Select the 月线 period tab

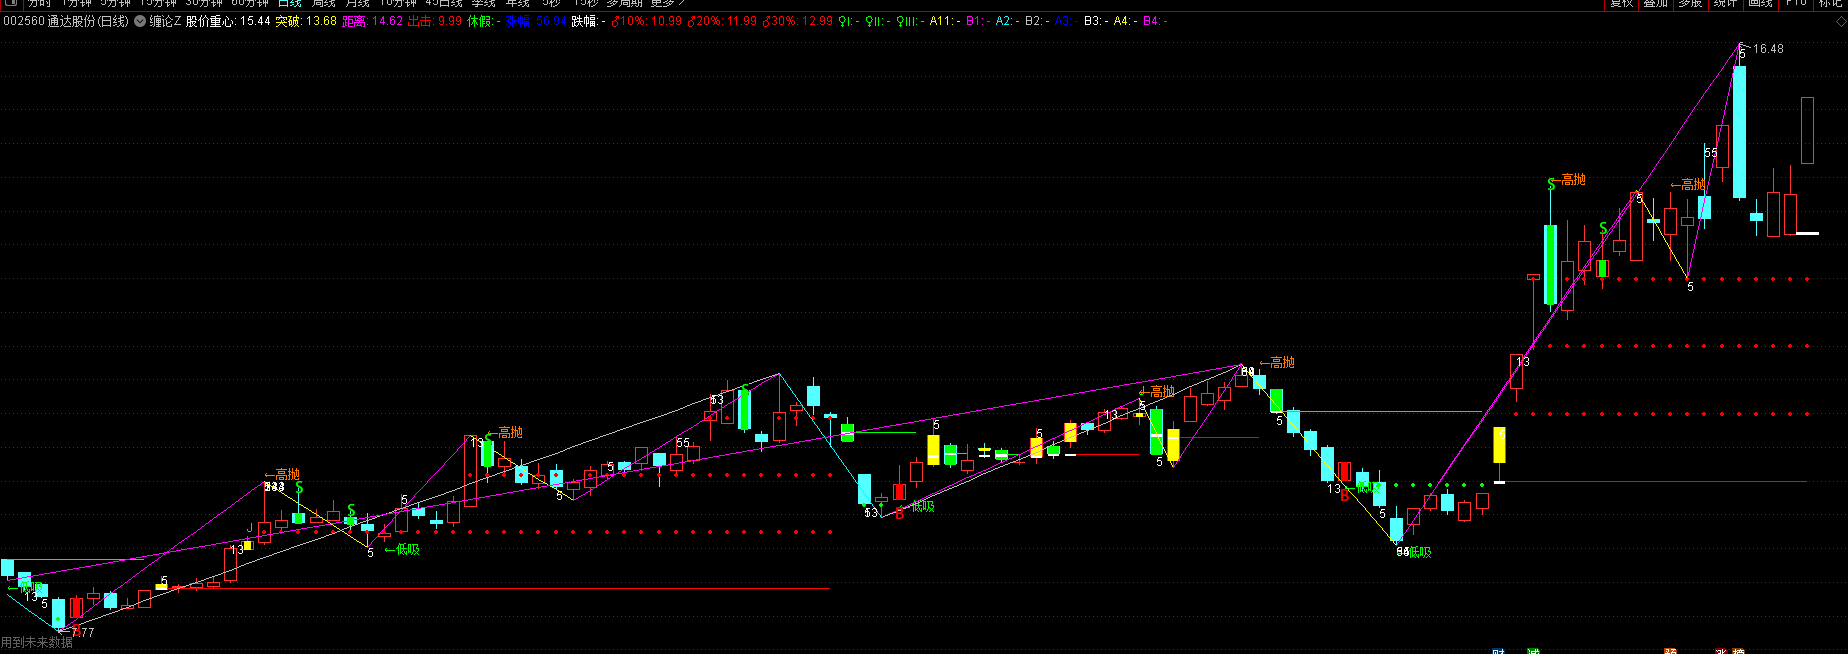[x=358, y=3]
